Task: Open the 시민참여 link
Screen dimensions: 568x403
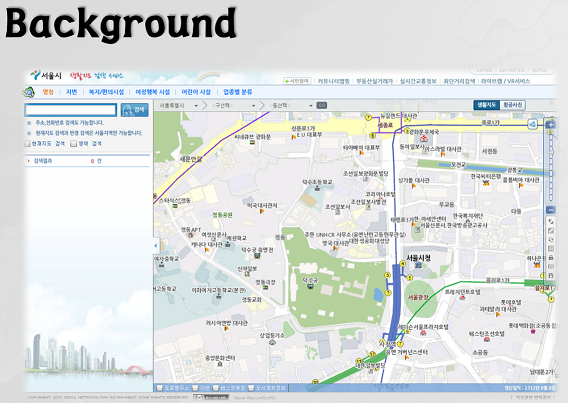Action: click(297, 81)
